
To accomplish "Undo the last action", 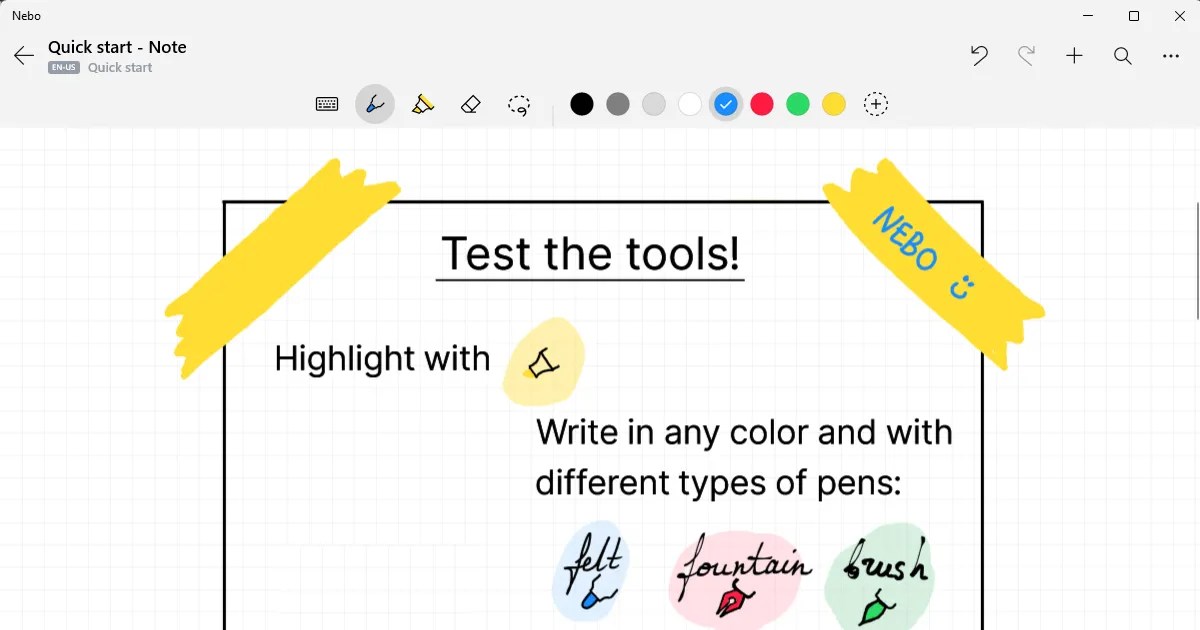I will click(x=979, y=56).
